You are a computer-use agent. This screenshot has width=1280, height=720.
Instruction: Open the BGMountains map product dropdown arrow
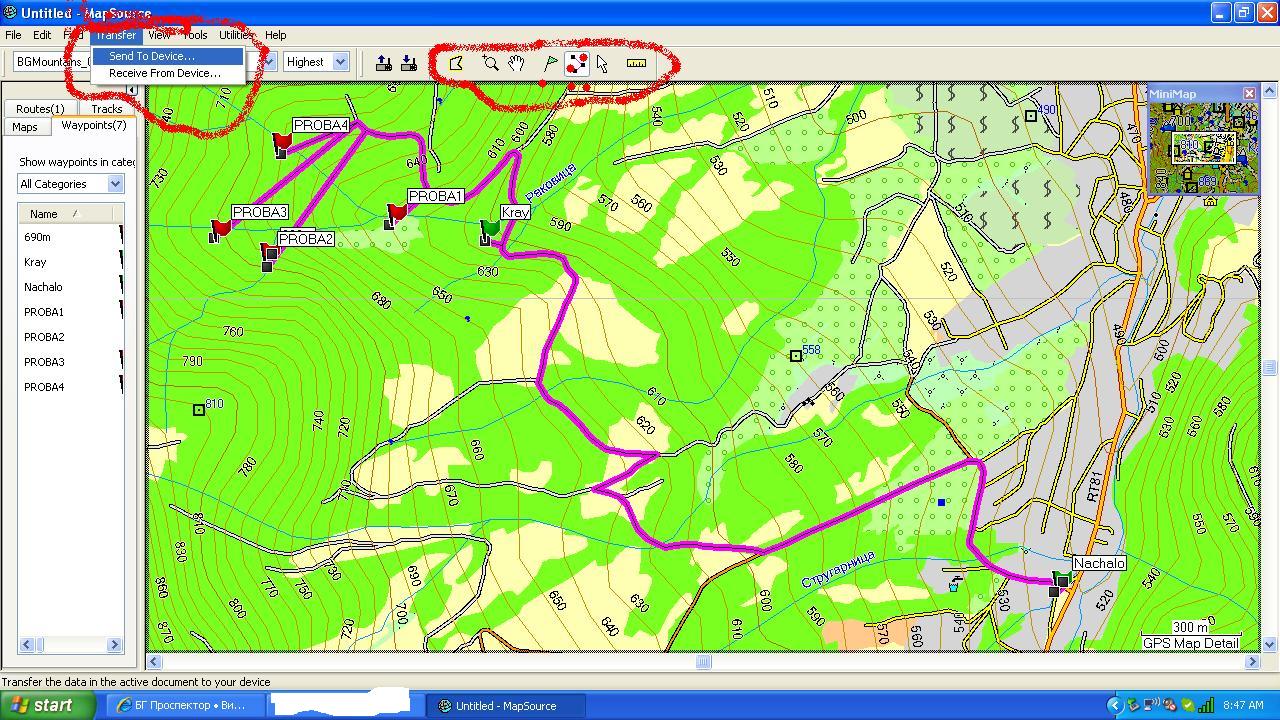pyautogui.click(x=268, y=62)
